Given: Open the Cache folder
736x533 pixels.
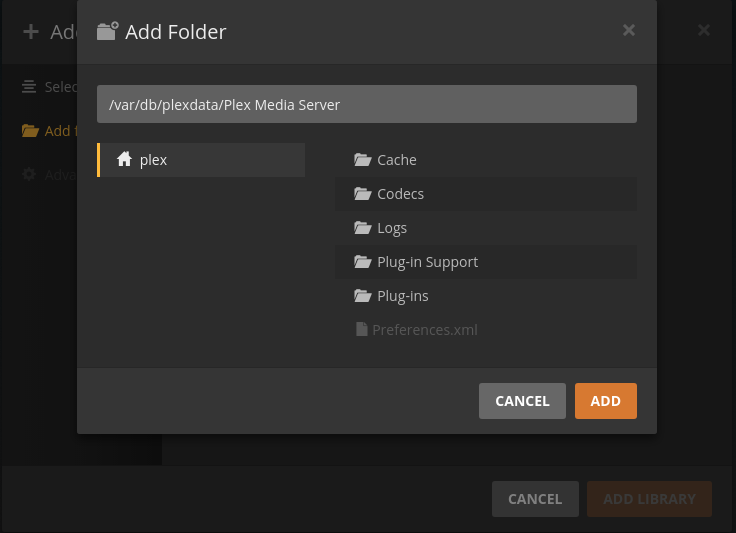Looking at the screenshot, I should pos(486,160).
